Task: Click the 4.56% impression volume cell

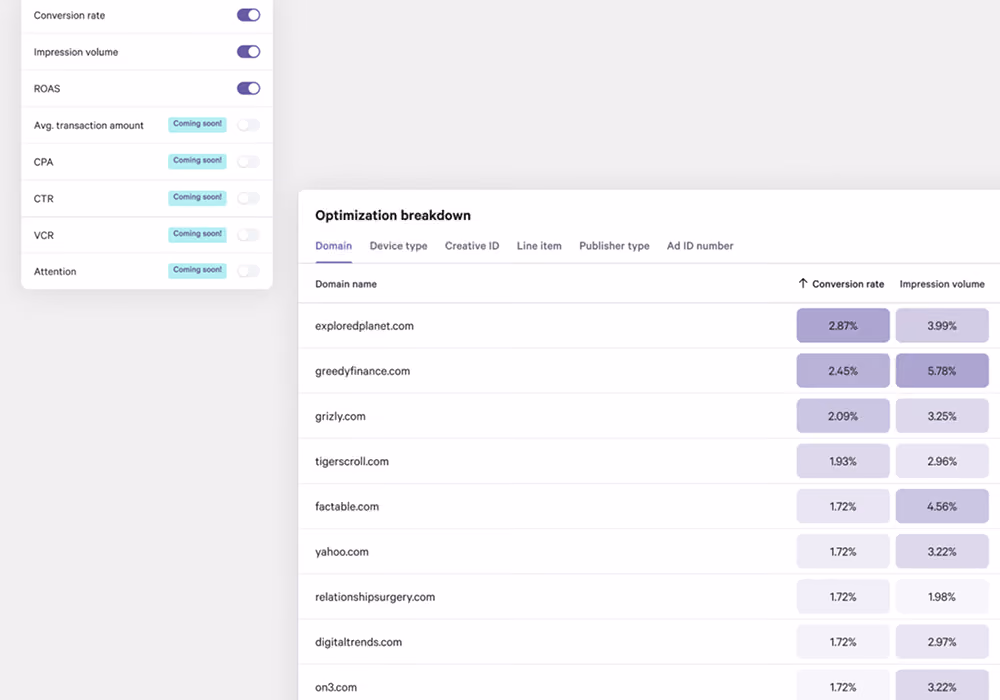Action: [942, 506]
